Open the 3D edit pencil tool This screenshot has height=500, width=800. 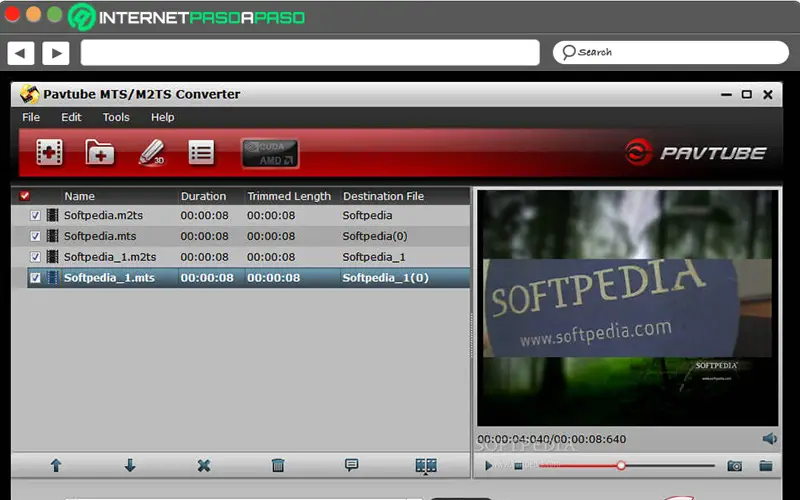point(152,152)
